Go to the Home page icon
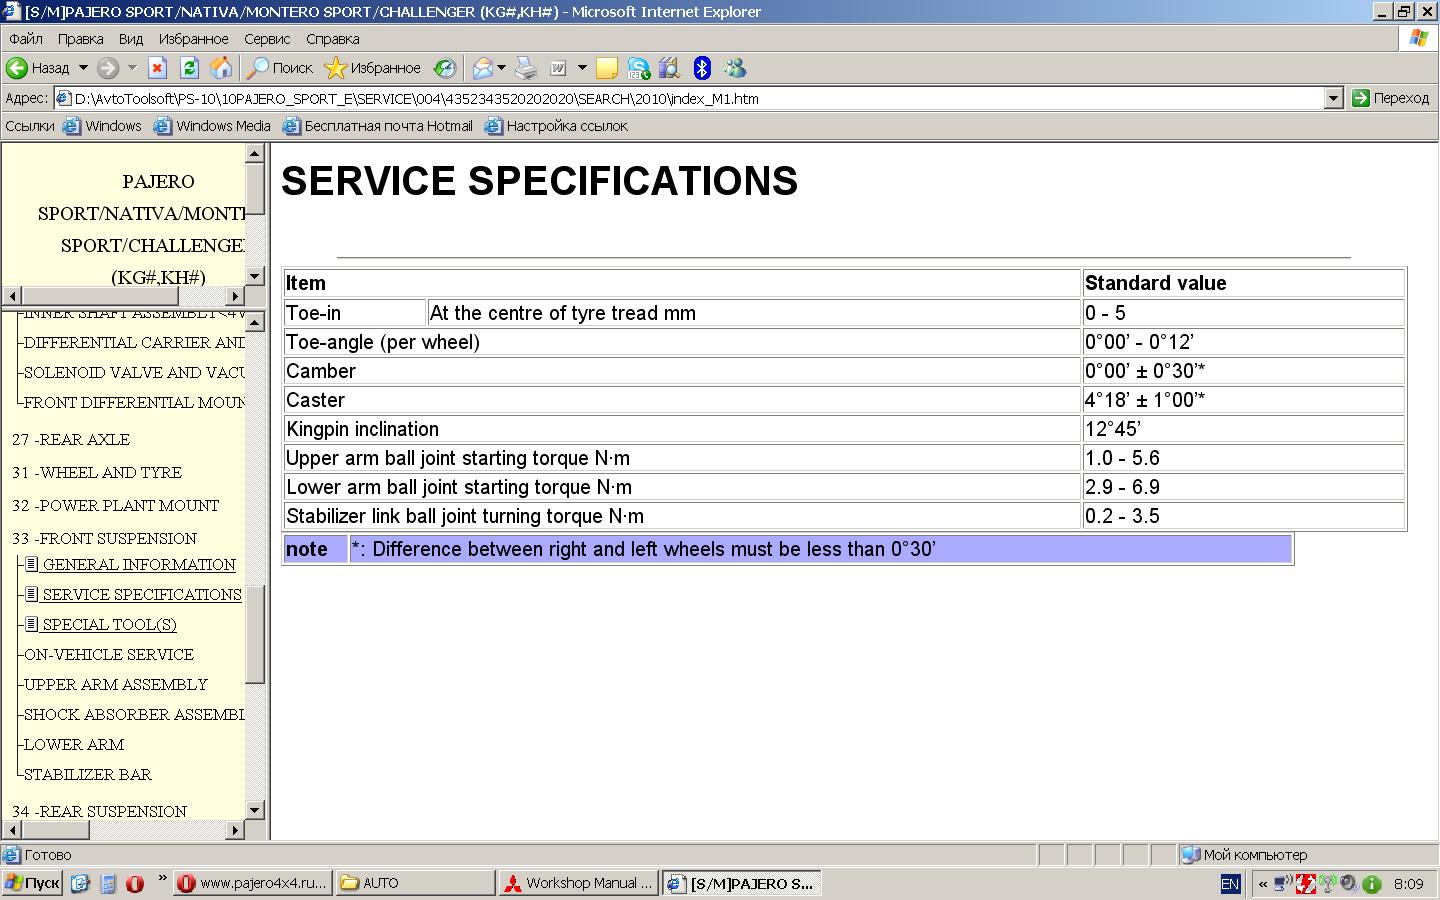 pyautogui.click(x=221, y=68)
